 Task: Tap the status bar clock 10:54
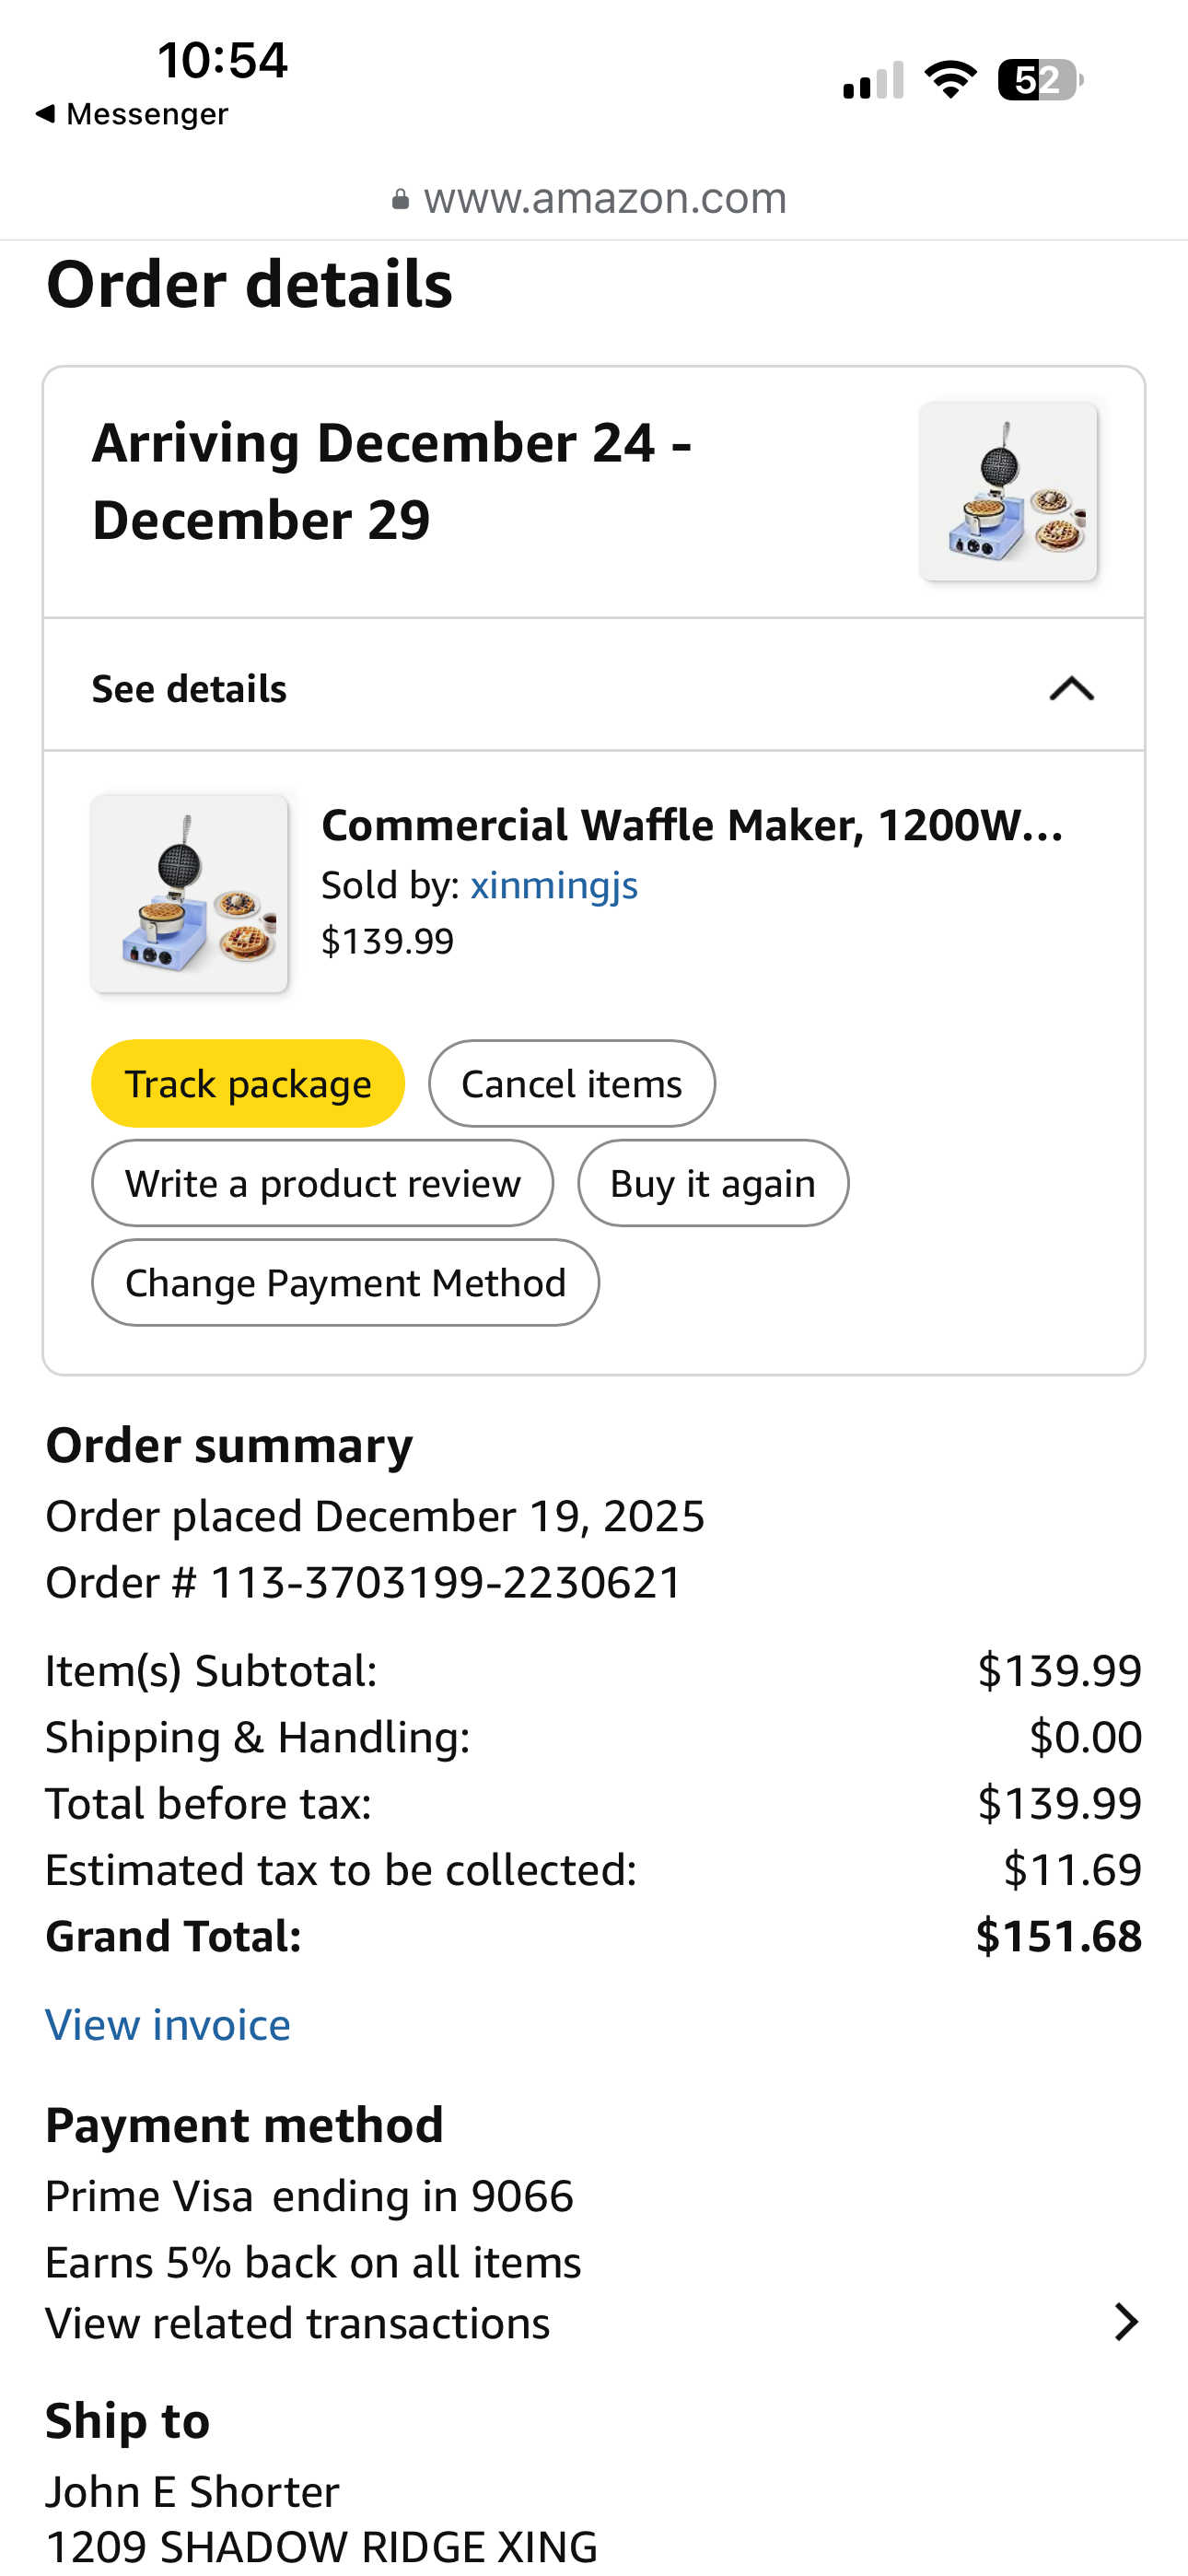click(x=222, y=60)
